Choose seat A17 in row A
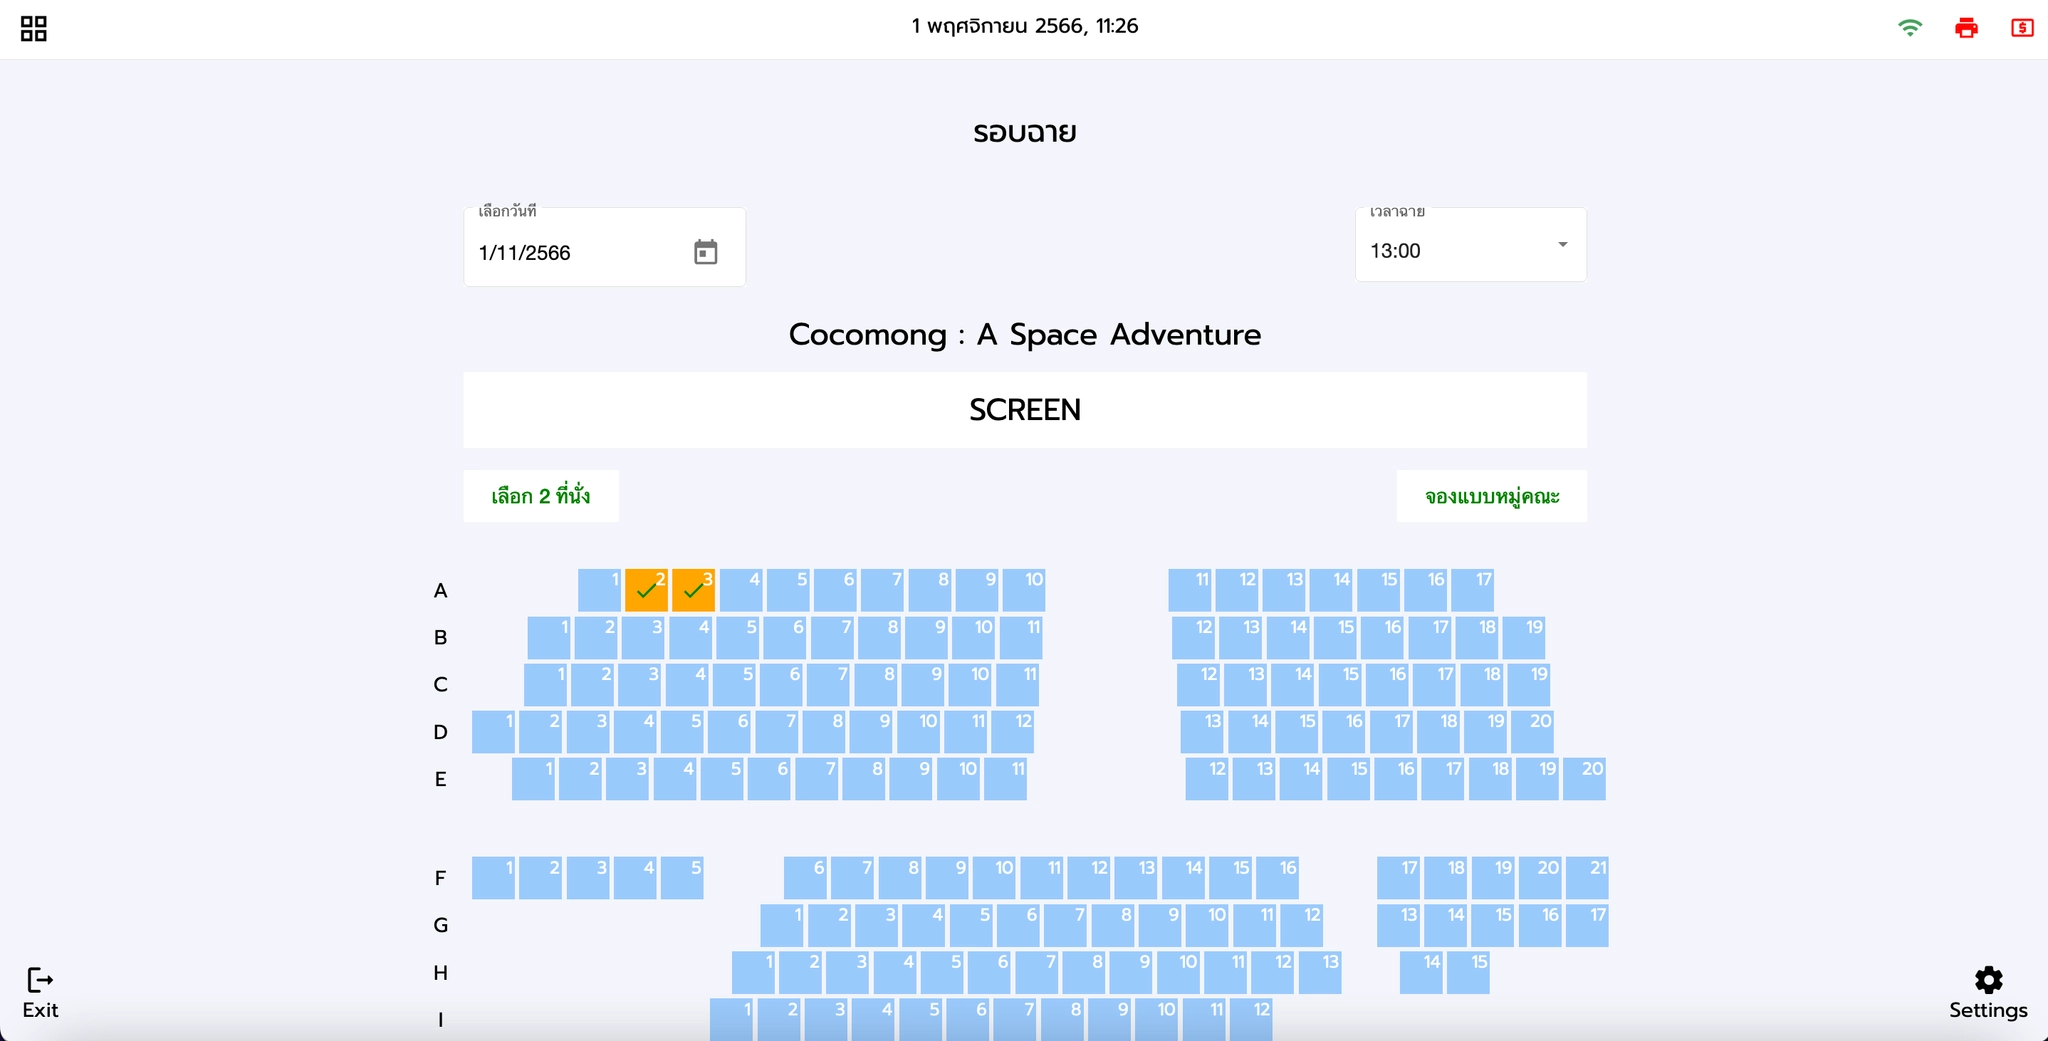This screenshot has height=1041, width=2048. pyautogui.click(x=1472, y=590)
